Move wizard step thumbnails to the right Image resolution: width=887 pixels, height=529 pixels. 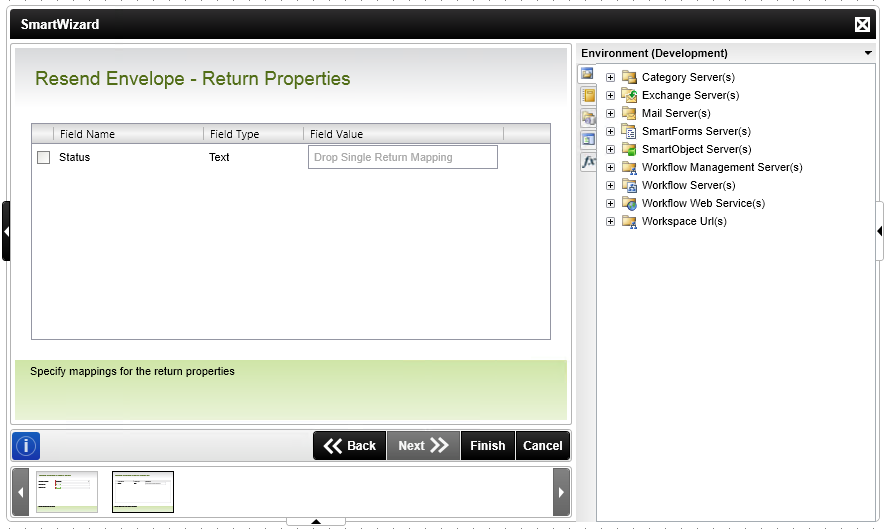pyautogui.click(x=561, y=492)
